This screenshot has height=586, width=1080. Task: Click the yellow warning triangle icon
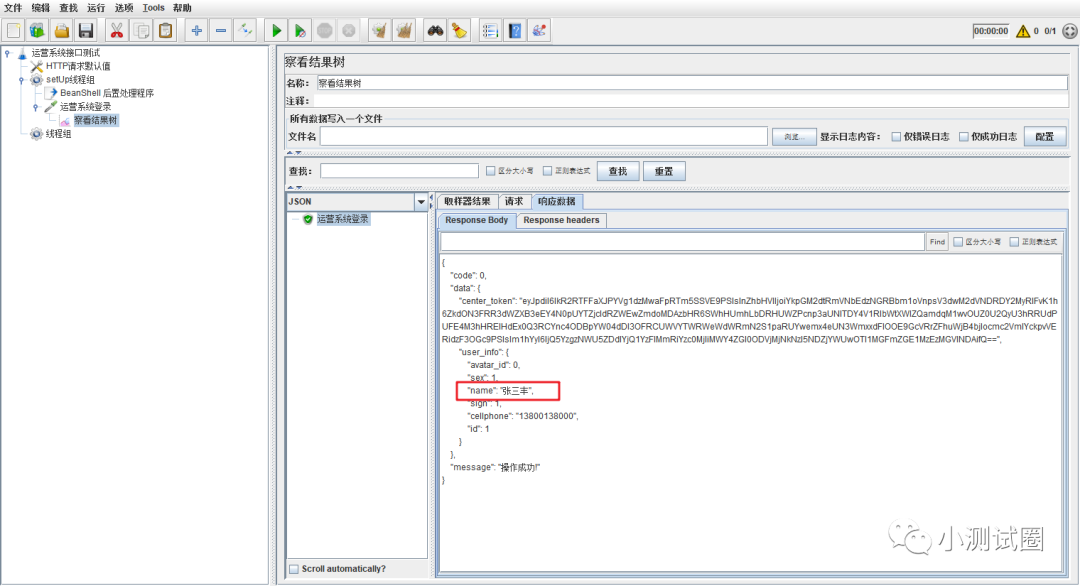point(1023,31)
